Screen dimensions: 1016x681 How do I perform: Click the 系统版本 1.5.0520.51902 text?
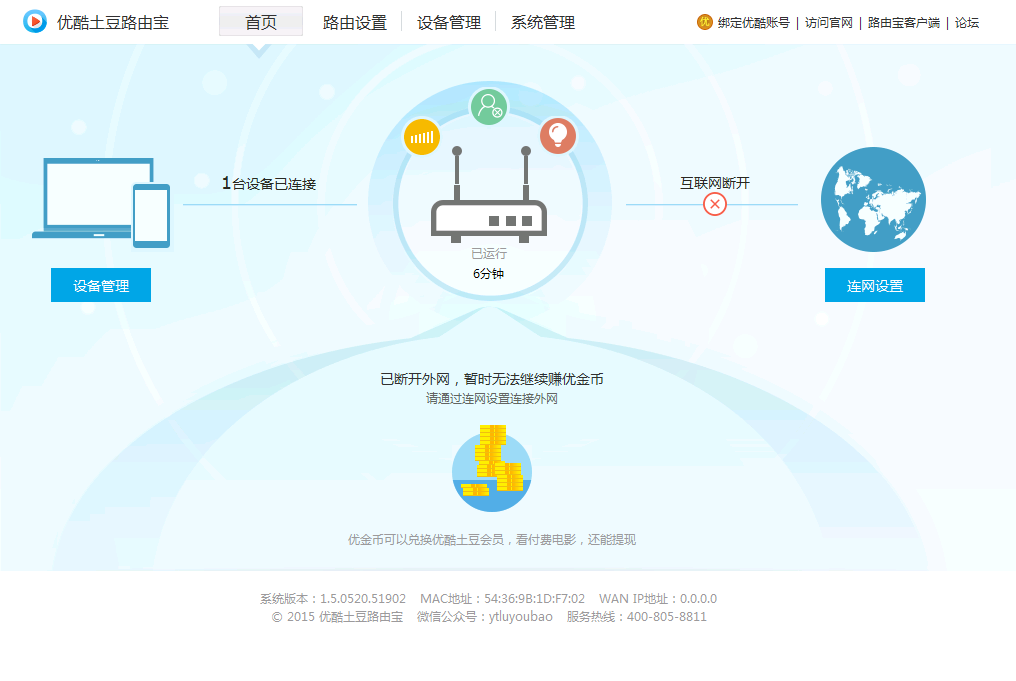click(333, 599)
